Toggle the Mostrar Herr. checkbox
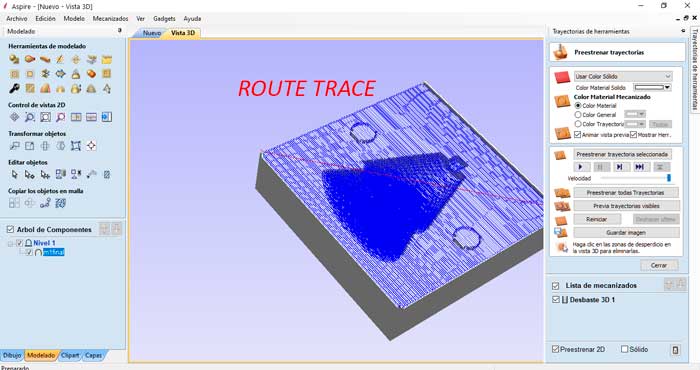 pyautogui.click(x=633, y=134)
